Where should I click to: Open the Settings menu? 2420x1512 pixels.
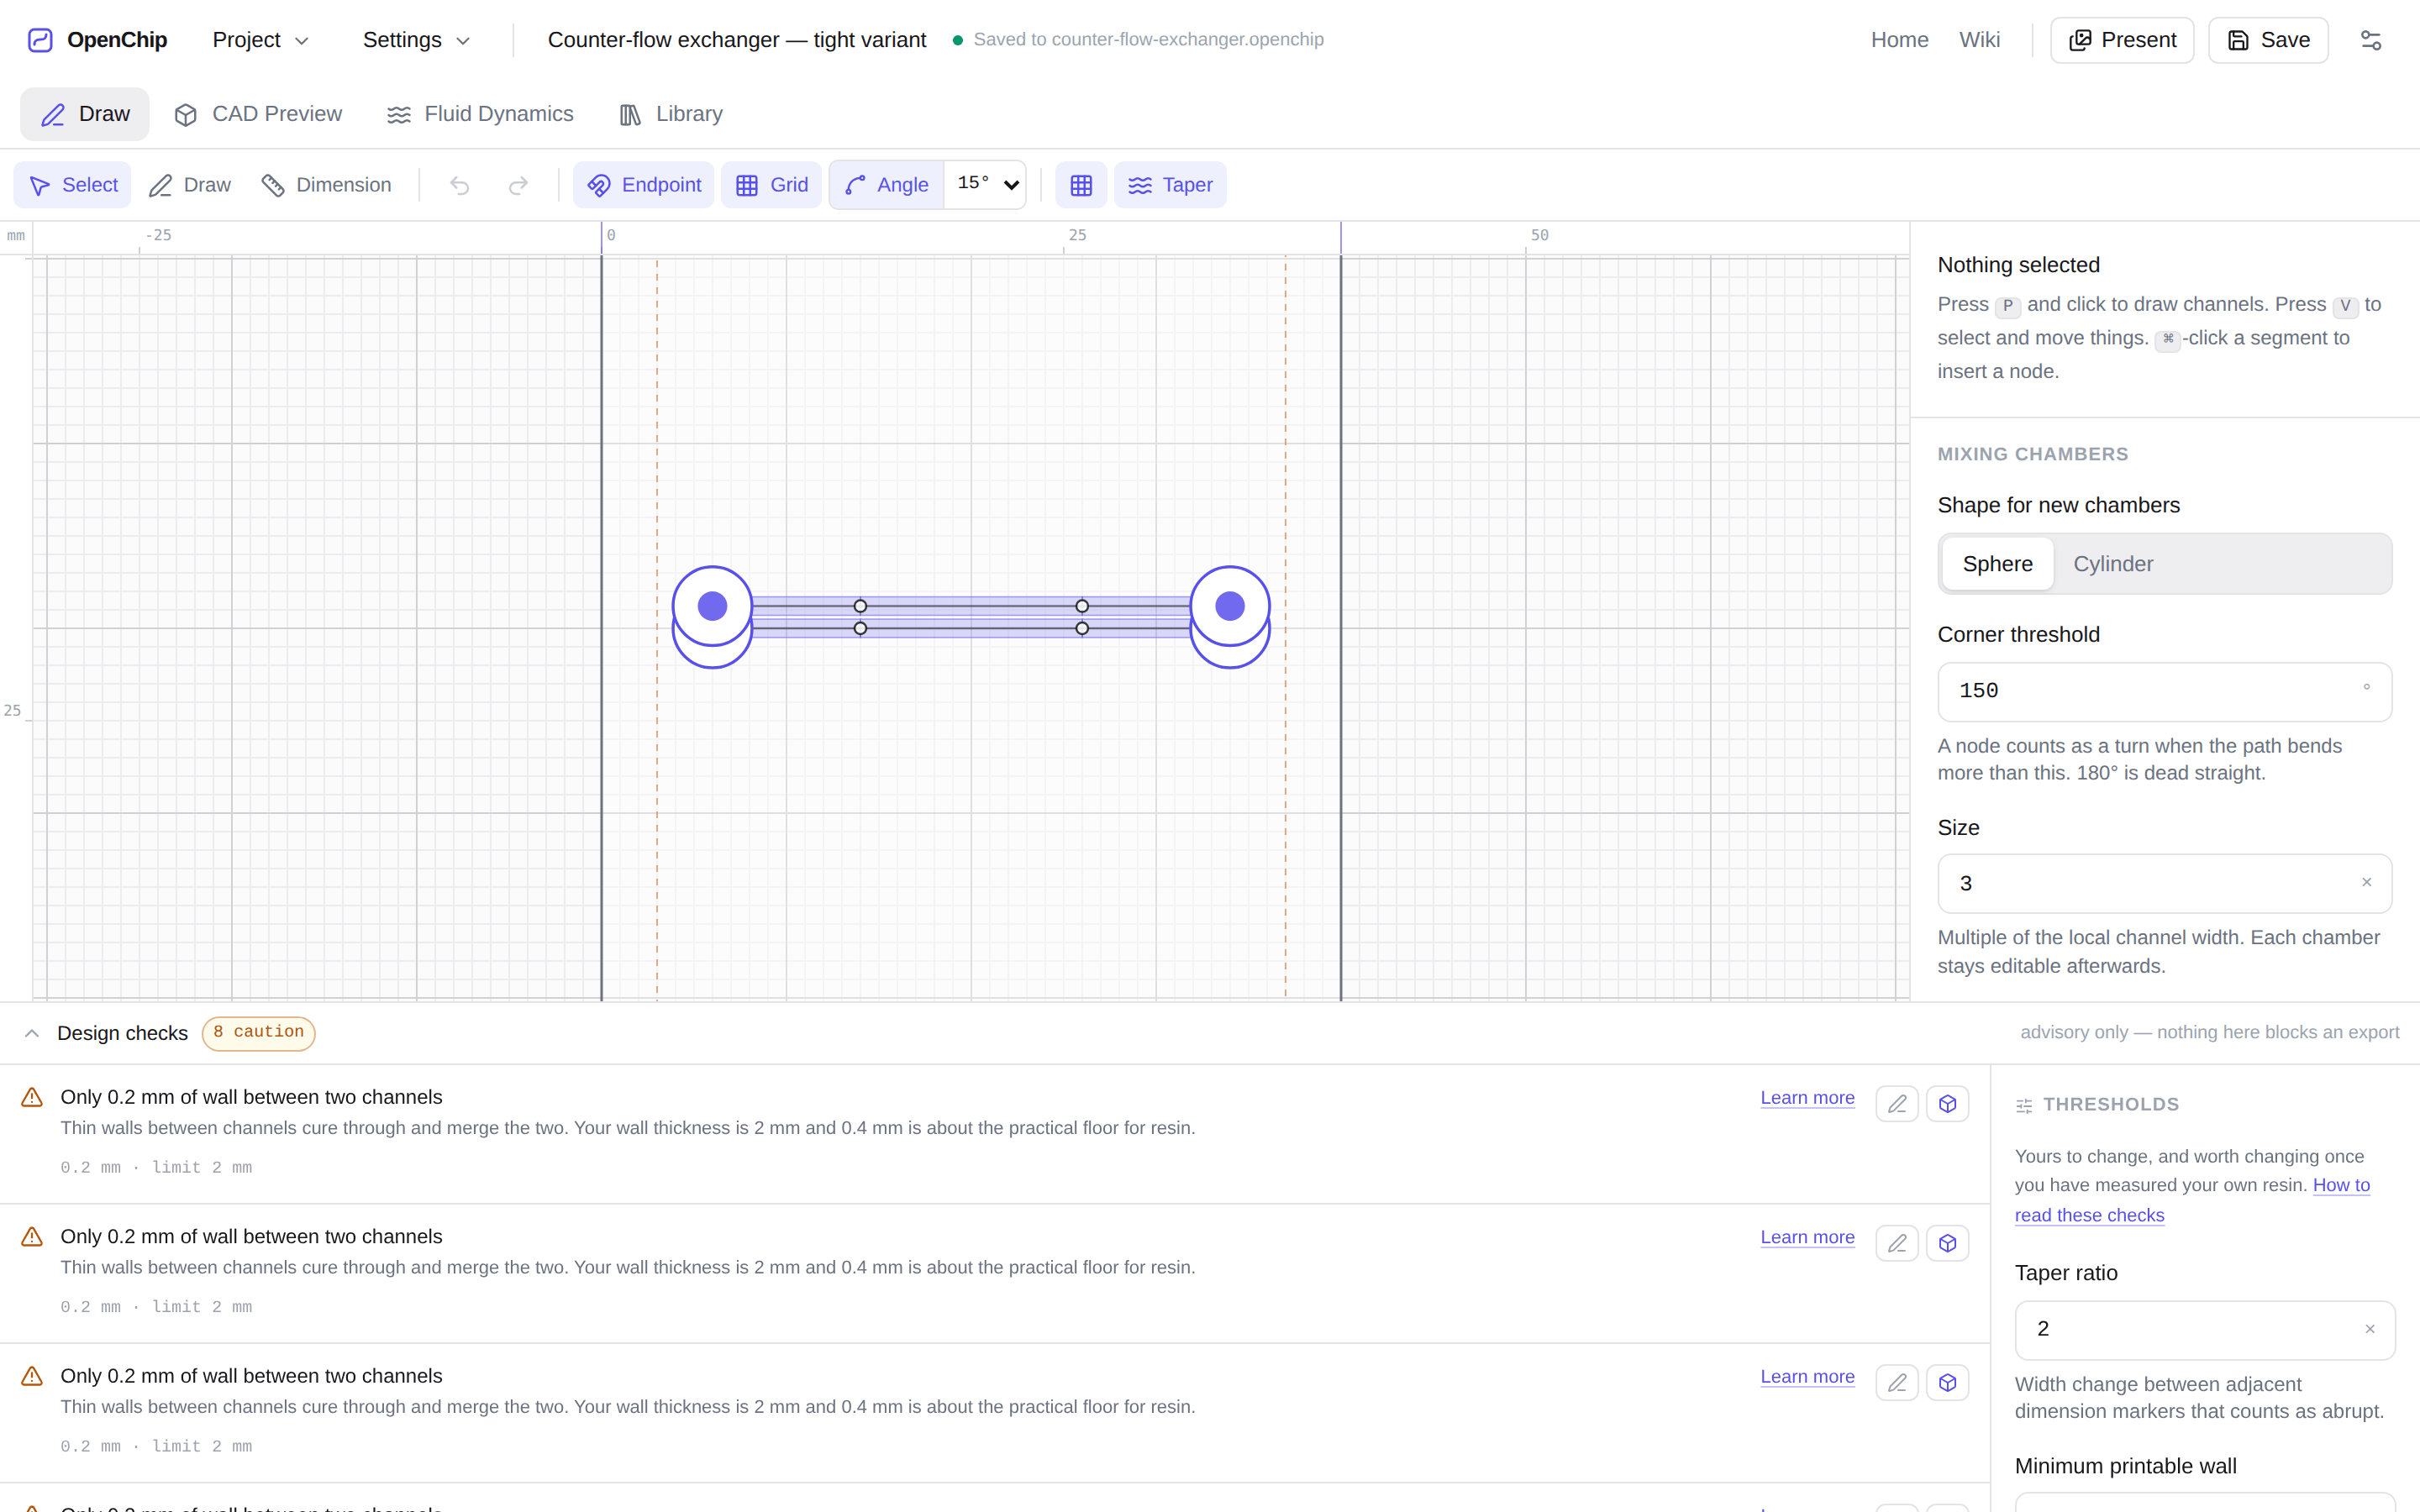[x=416, y=40]
